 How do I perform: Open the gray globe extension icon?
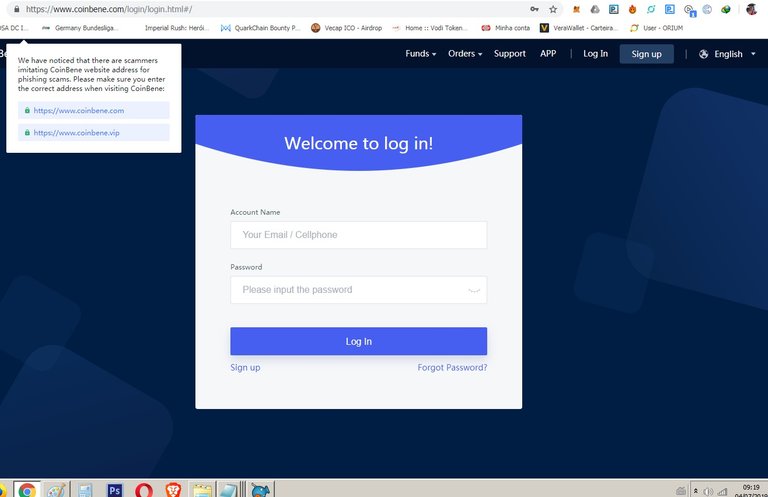pyautogui.click(x=707, y=9)
